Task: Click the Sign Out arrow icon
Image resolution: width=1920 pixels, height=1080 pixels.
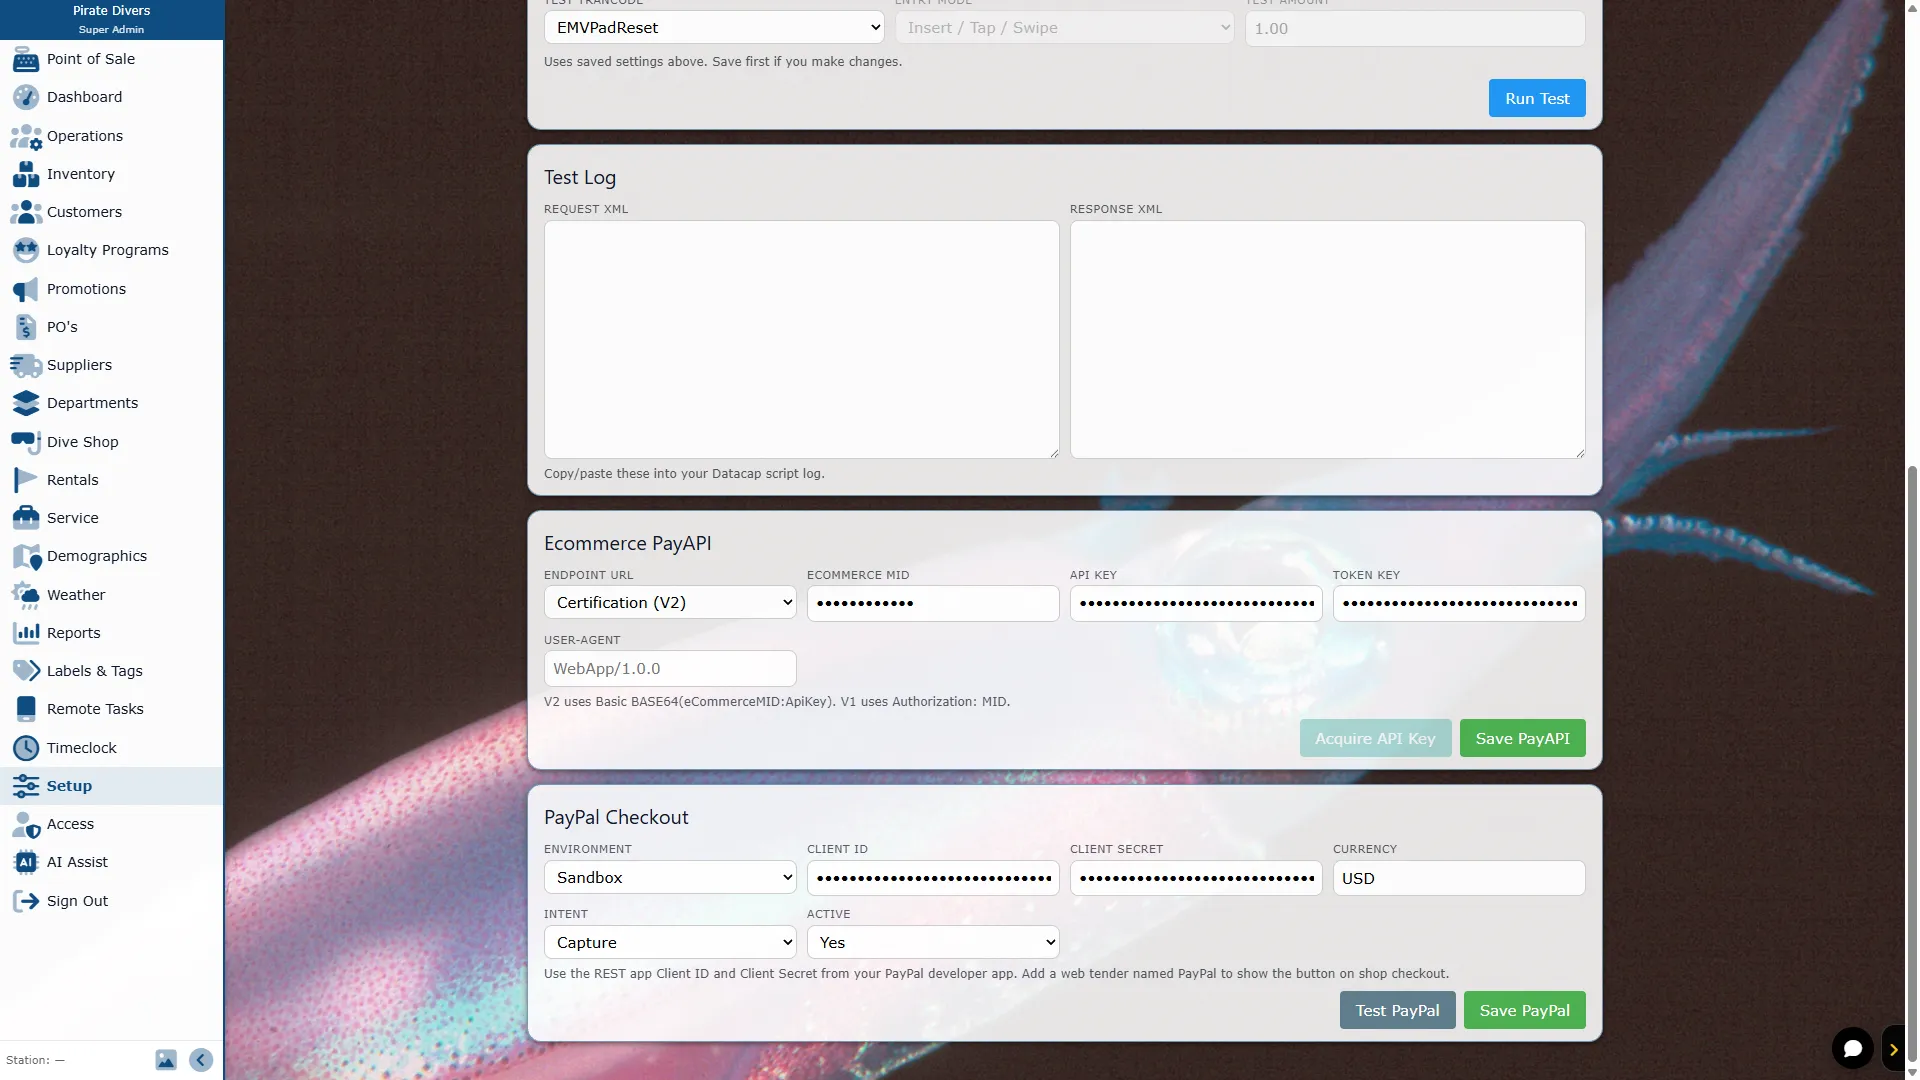Action: (26, 902)
